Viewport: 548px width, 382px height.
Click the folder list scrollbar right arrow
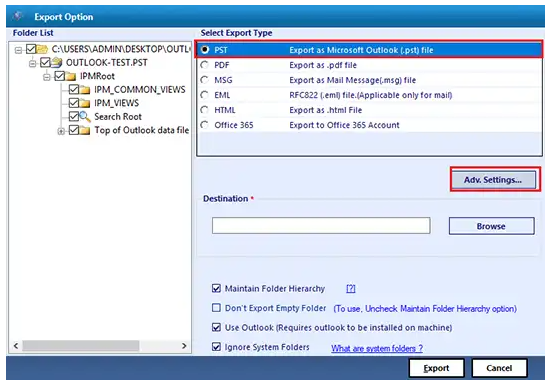(x=184, y=346)
